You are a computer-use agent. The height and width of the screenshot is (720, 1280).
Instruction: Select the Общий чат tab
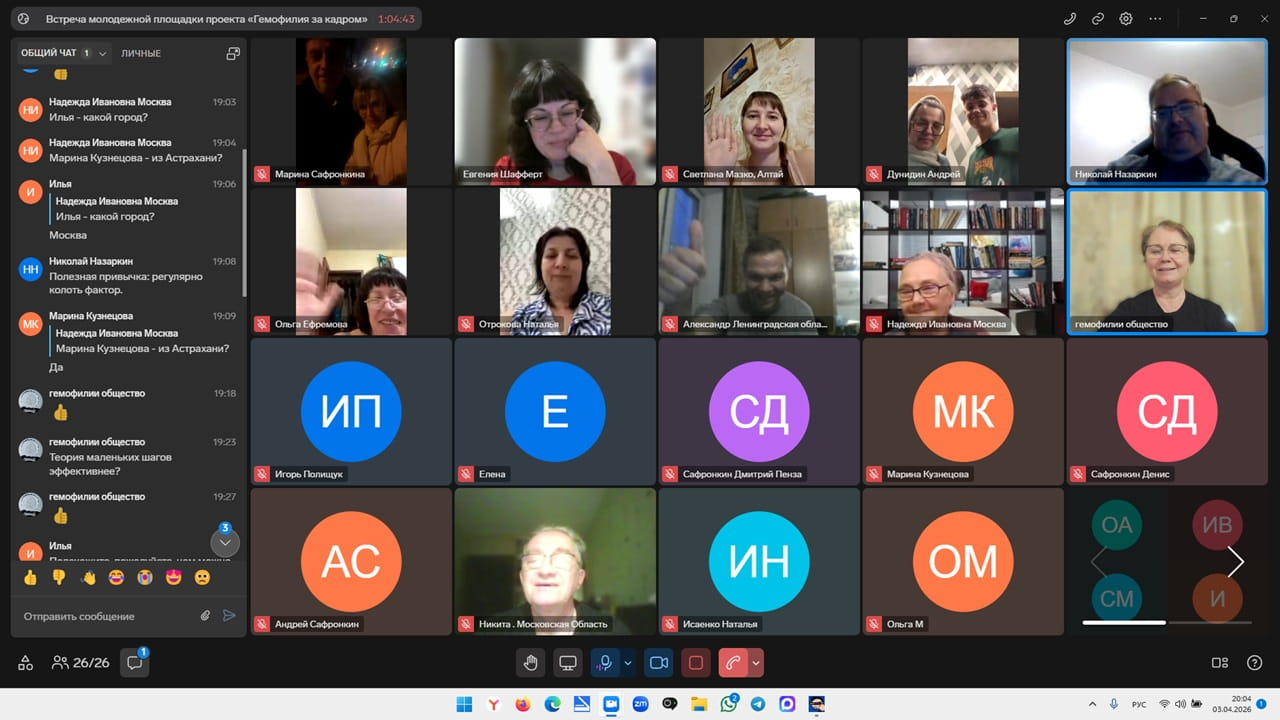point(48,53)
